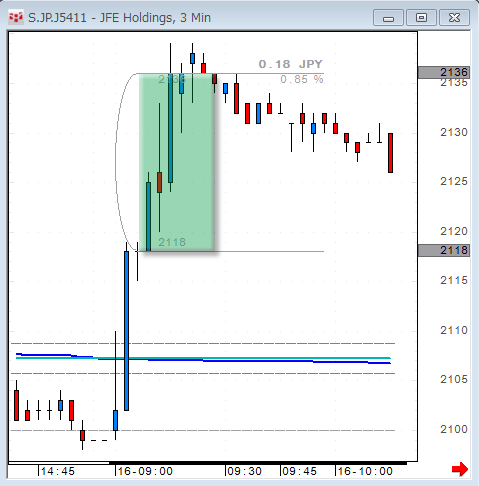
Task: Click the chart window app icon
Action: click(x=15, y=18)
